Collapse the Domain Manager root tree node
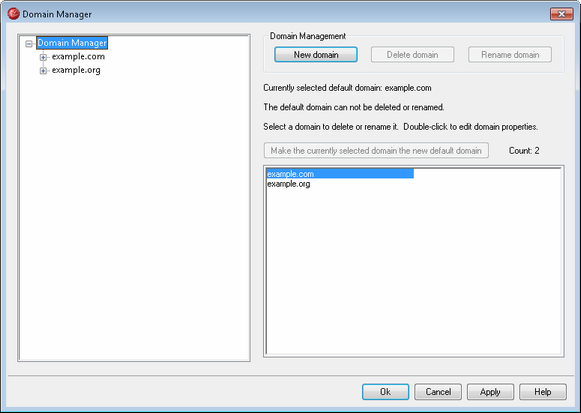This screenshot has width=581, height=413. click(x=29, y=44)
